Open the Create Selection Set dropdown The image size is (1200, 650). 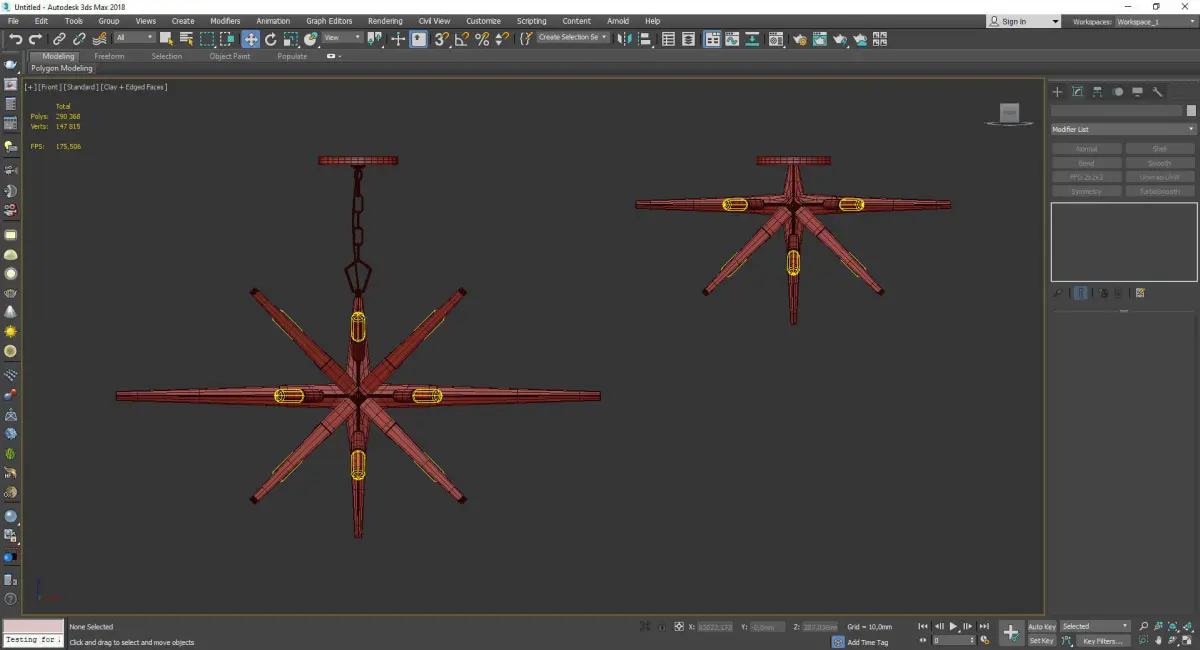tap(573, 37)
